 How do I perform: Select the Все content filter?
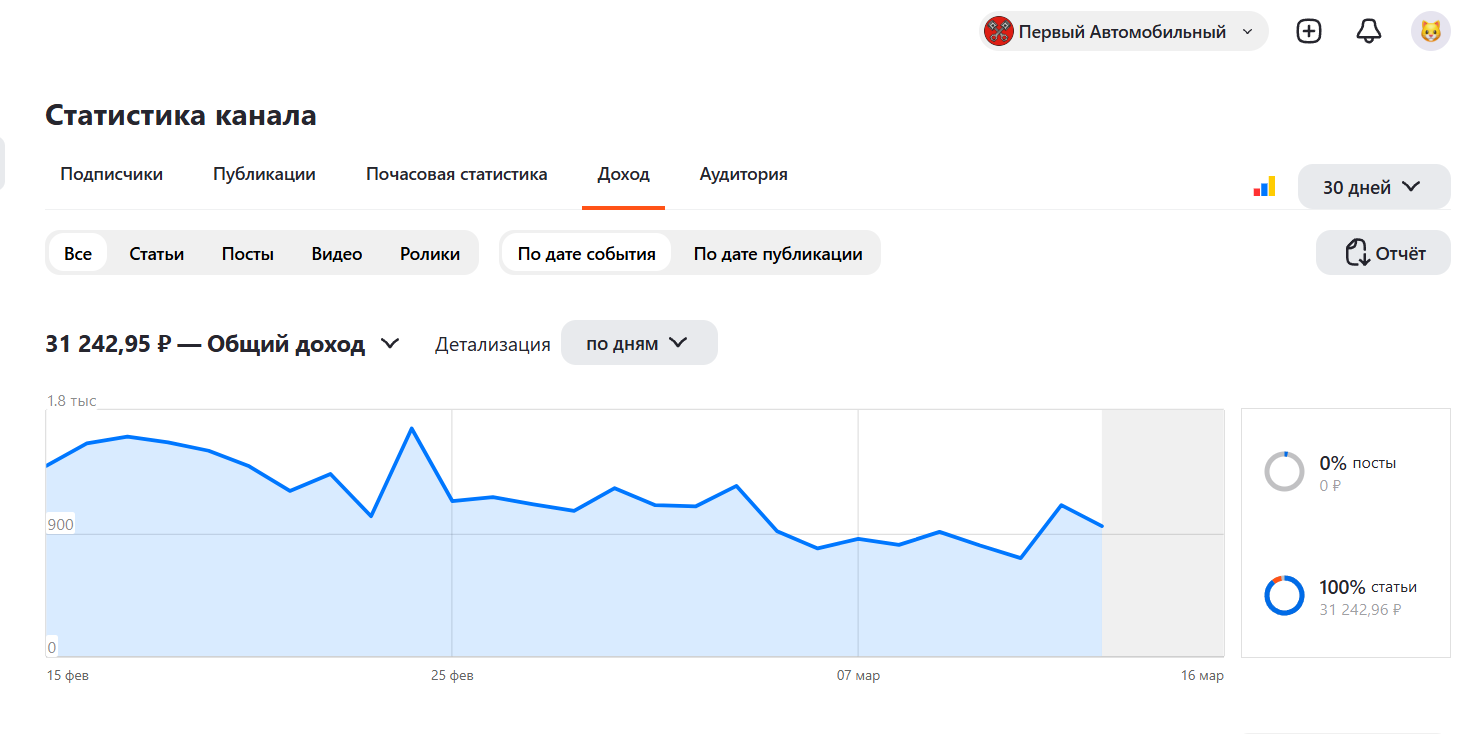pyautogui.click(x=78, y=253)
